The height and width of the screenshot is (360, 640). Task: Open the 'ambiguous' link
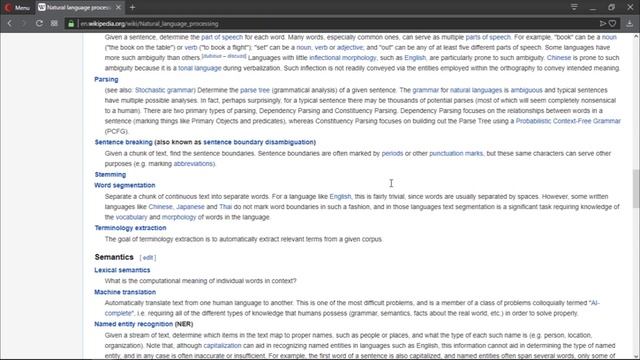point(527,90)
